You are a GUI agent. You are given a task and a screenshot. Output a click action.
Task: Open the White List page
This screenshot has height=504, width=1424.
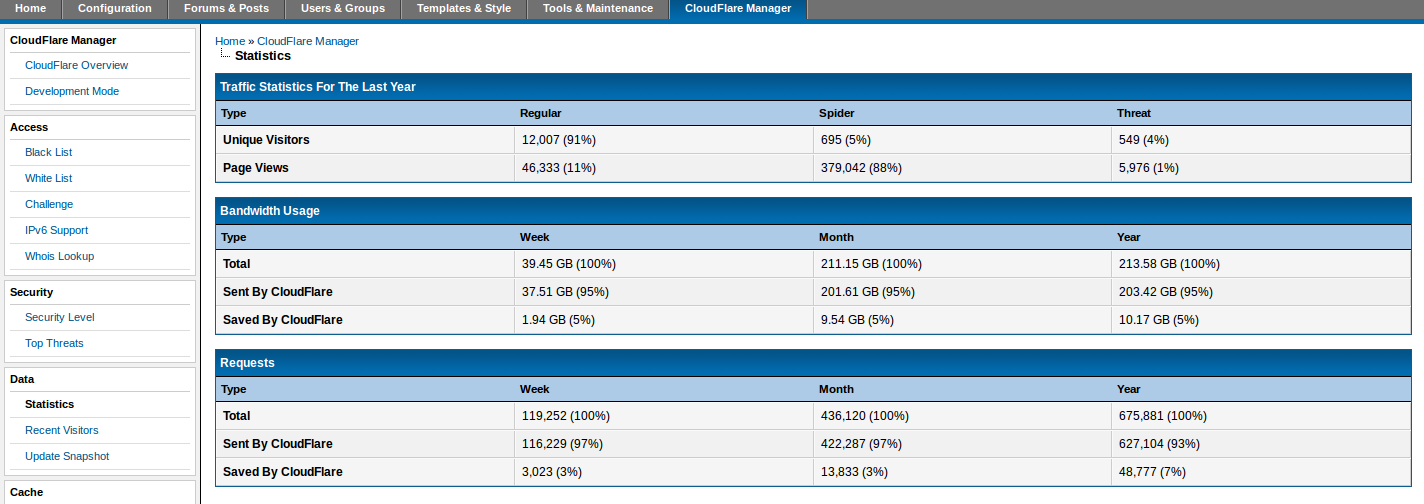[48, 178]
